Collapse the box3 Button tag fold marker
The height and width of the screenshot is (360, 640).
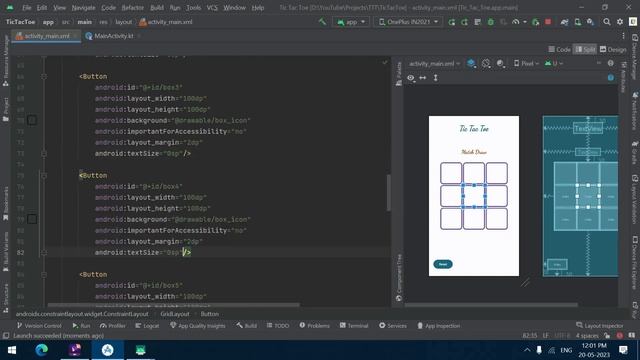pos(44,76)
